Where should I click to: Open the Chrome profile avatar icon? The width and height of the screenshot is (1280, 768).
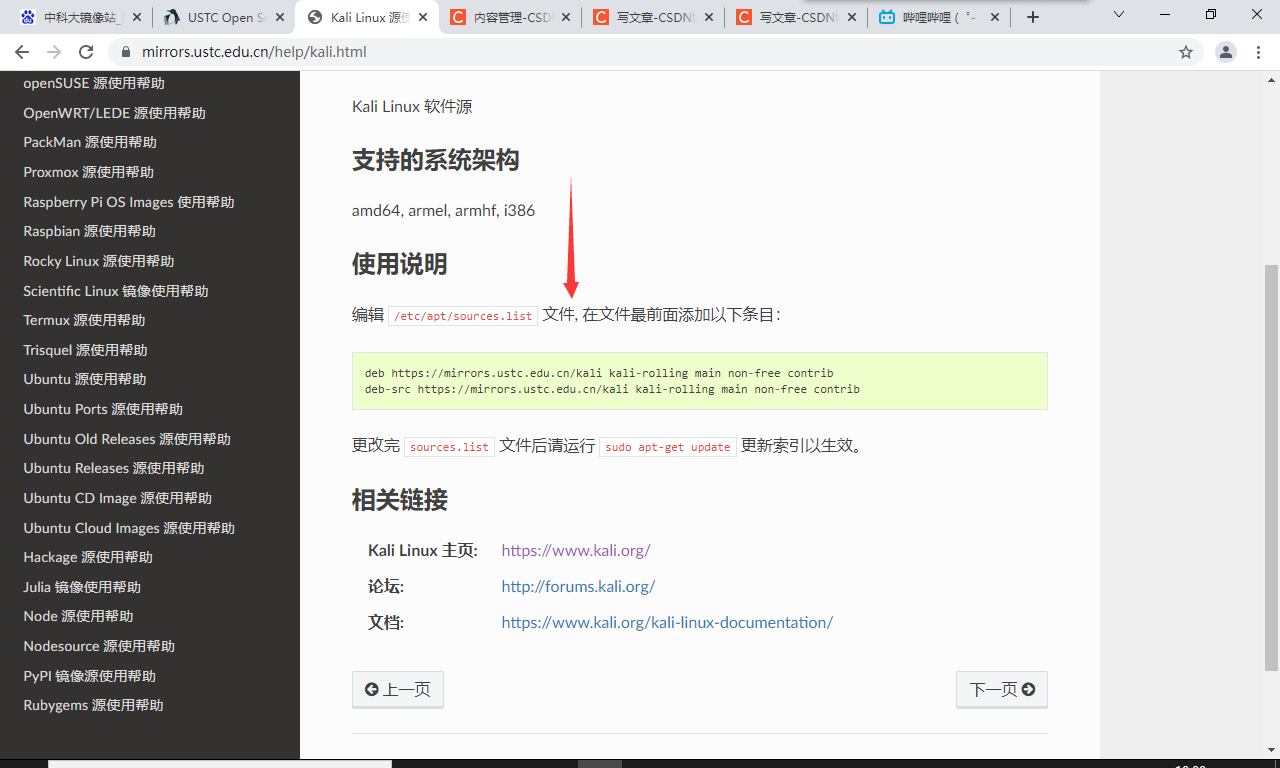(1225, 52)
